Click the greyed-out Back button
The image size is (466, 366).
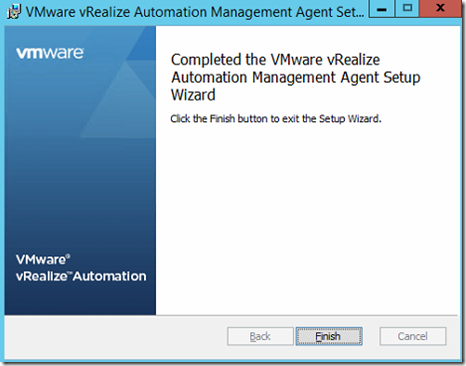260,336
